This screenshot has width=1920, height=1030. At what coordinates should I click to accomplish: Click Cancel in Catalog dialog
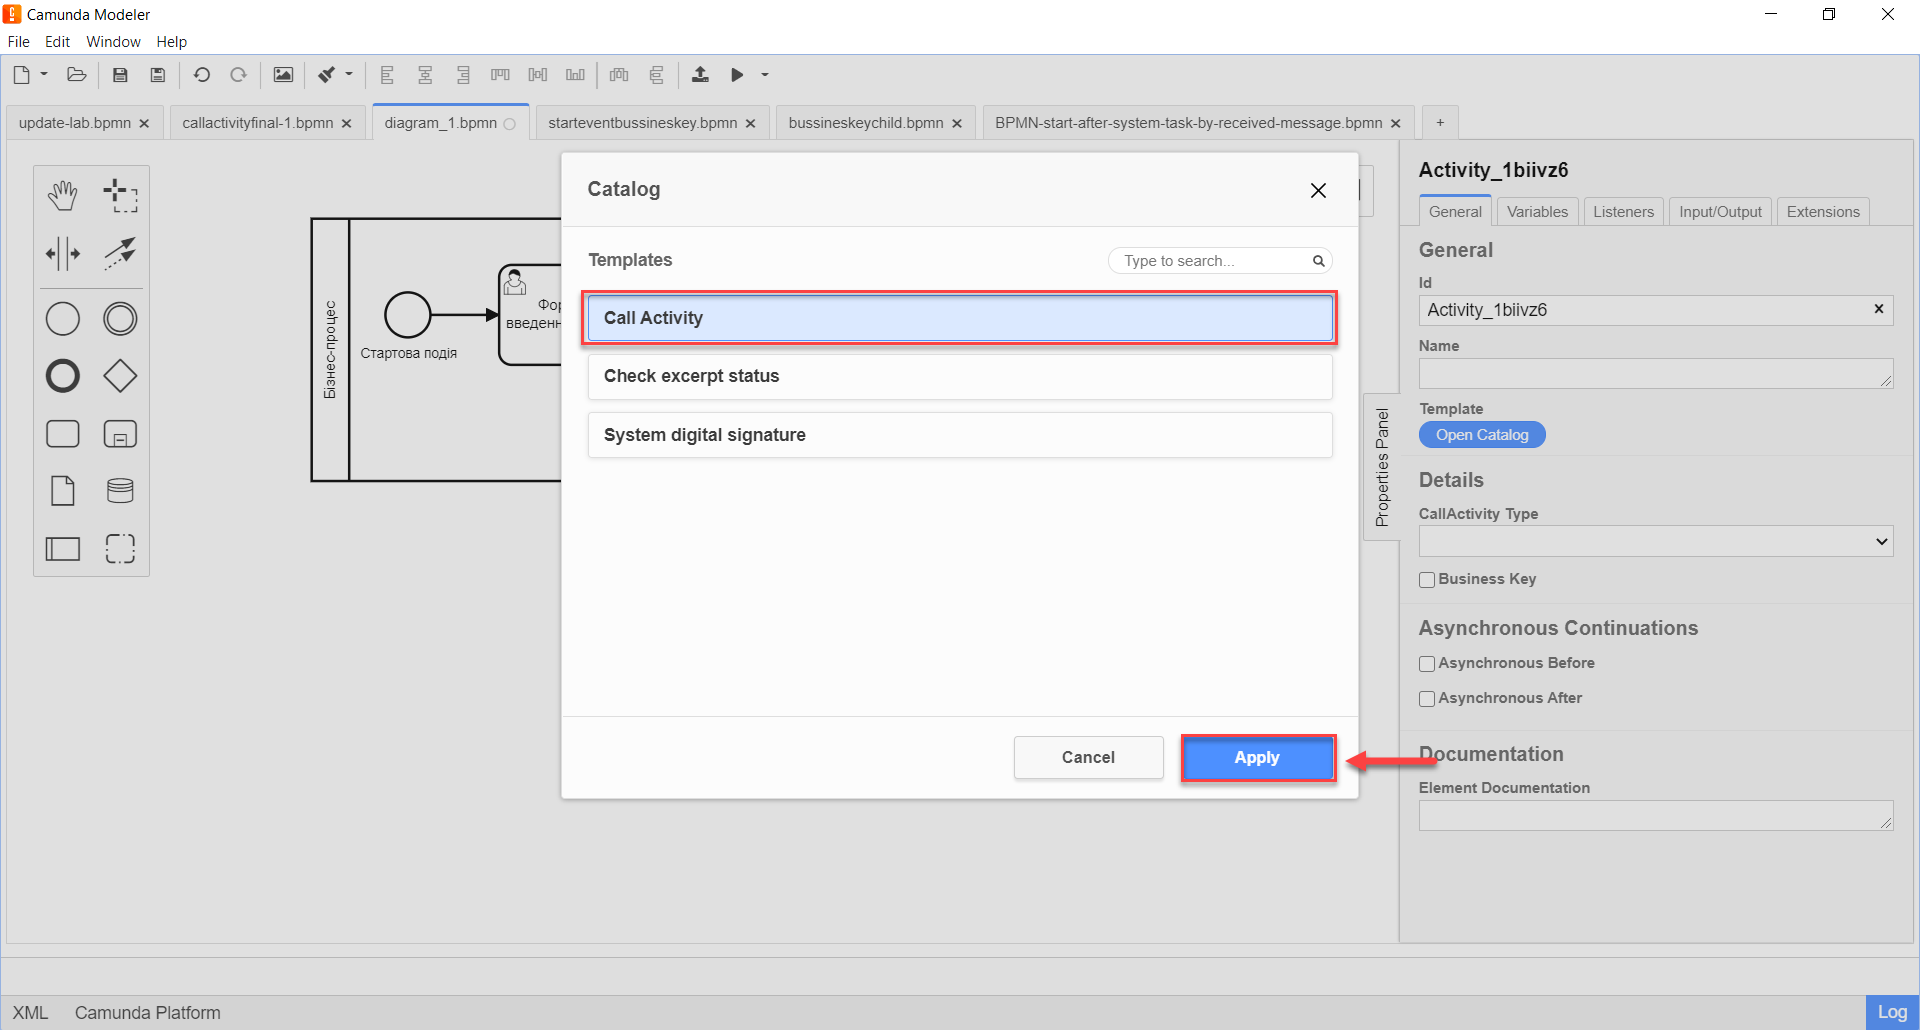click(1088, 758)
